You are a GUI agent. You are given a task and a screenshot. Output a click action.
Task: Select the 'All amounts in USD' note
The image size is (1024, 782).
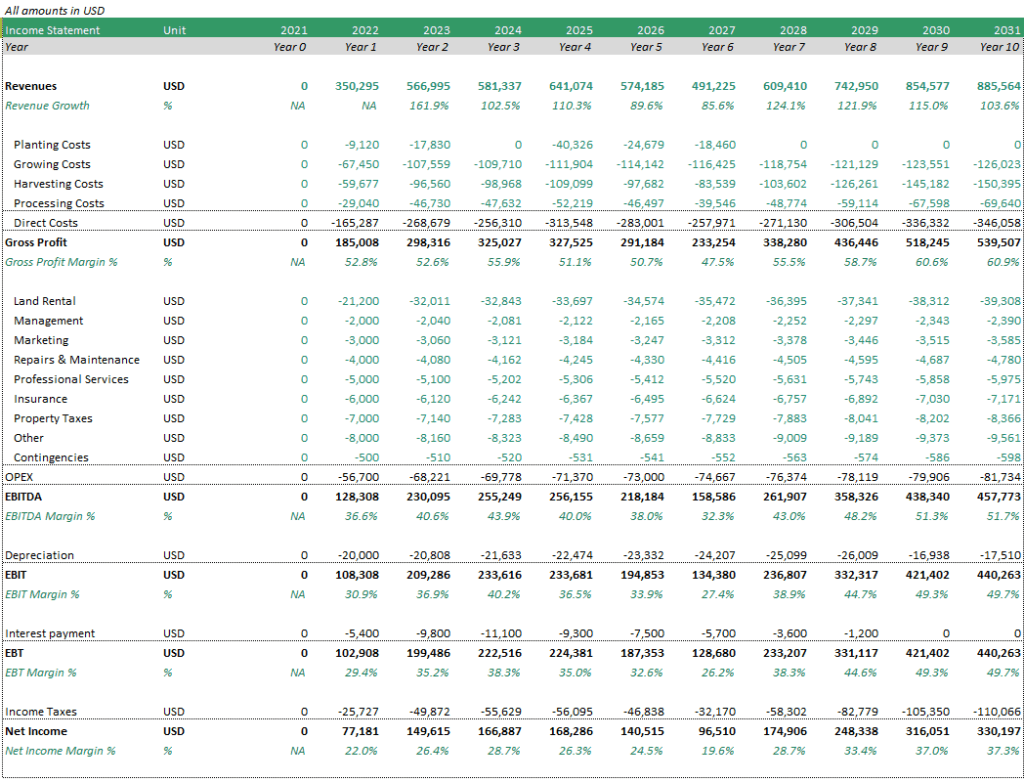55,10
